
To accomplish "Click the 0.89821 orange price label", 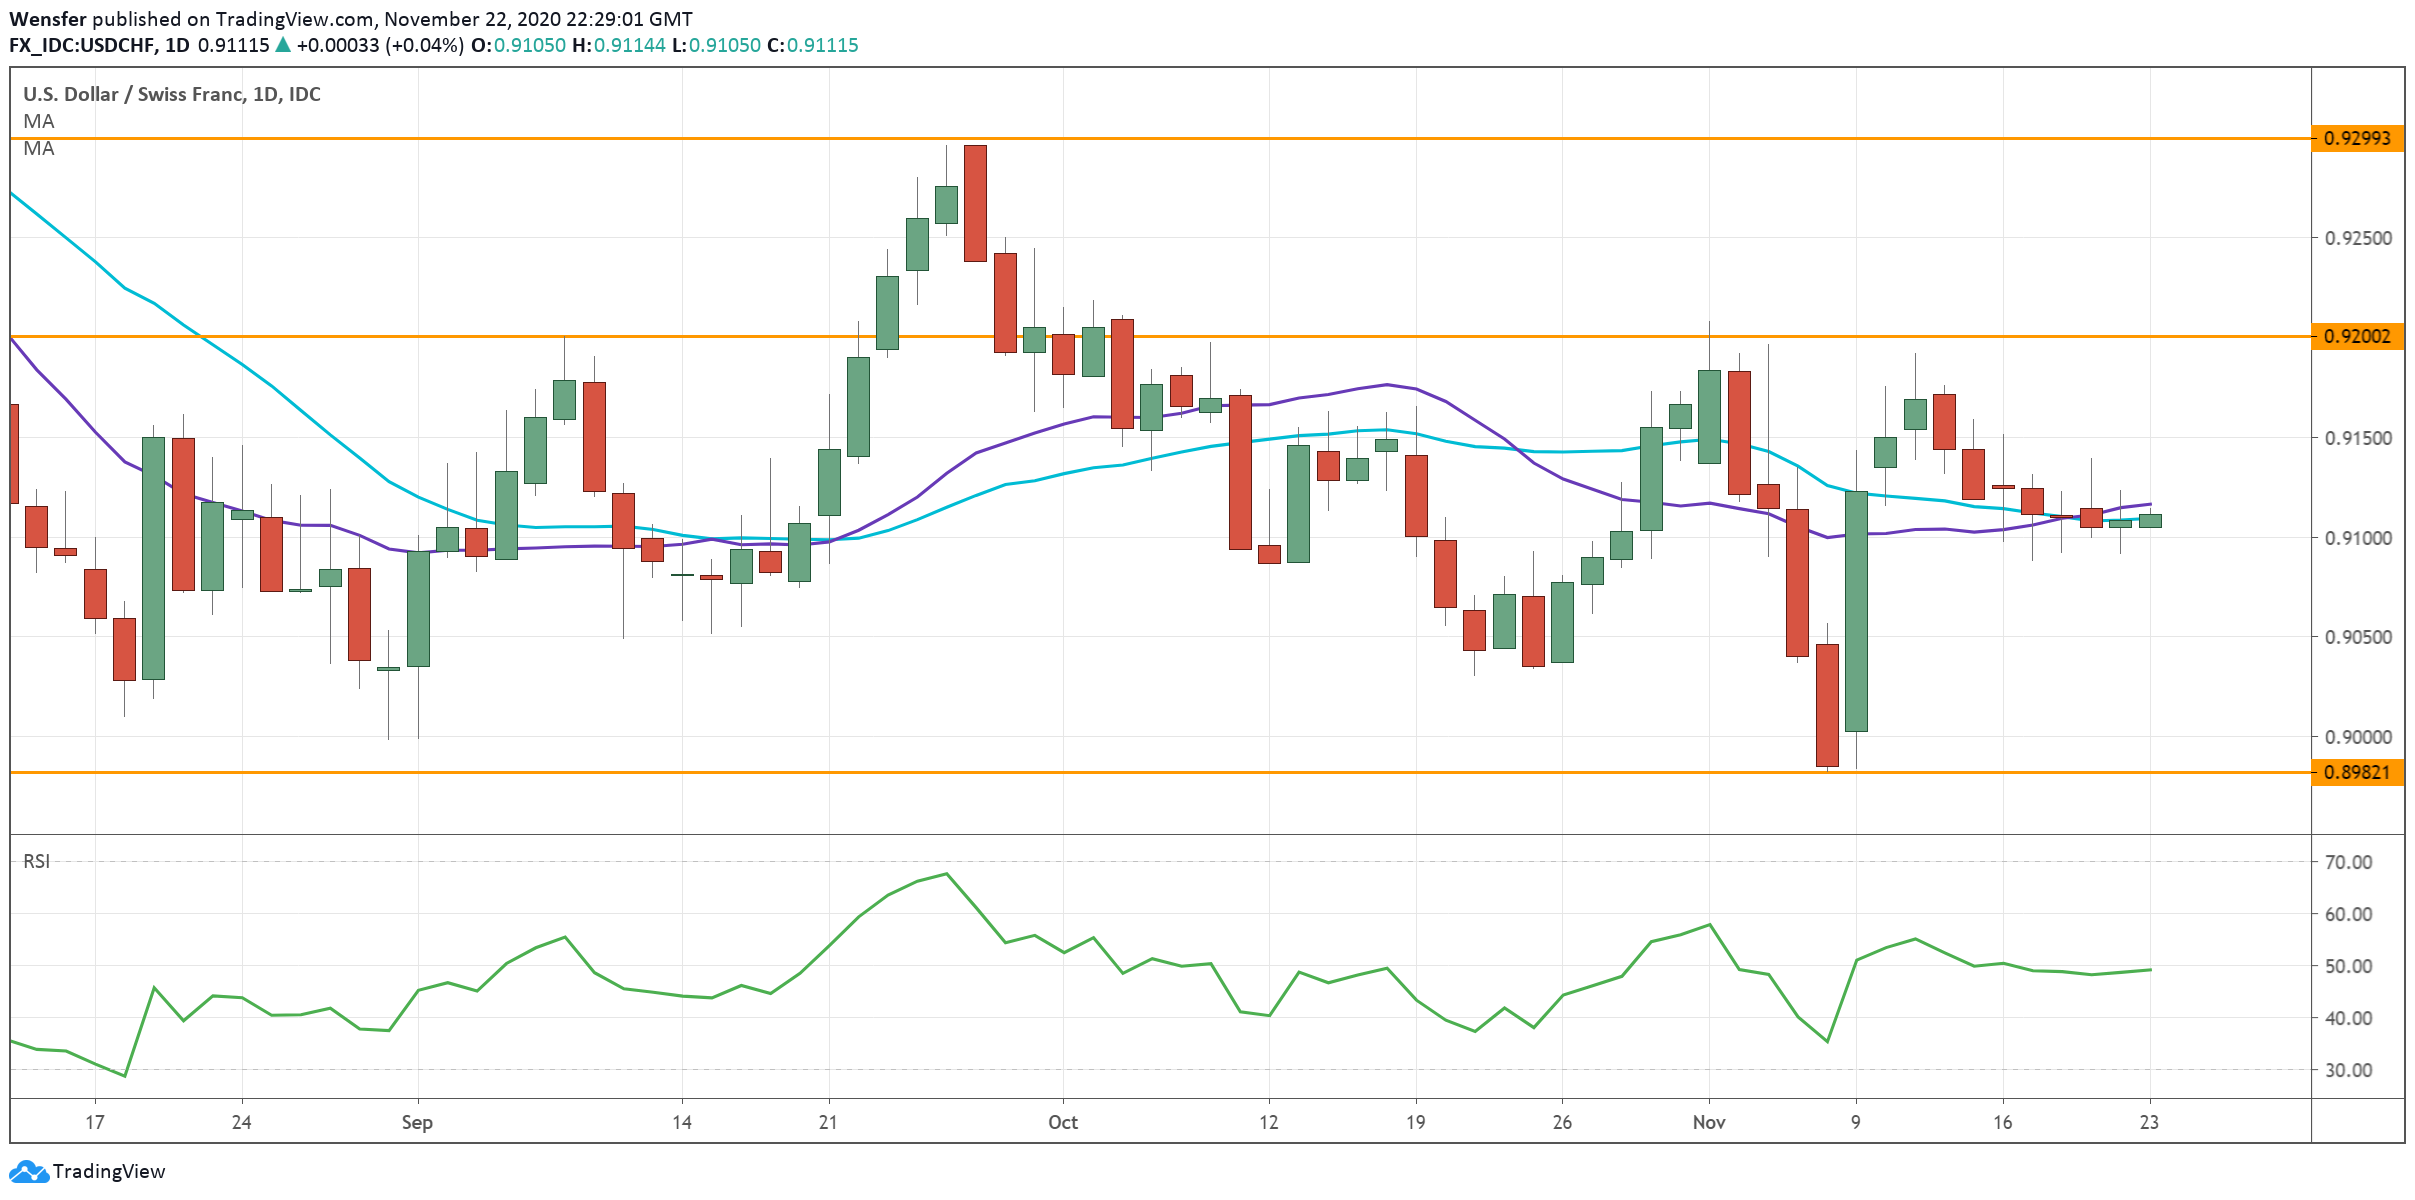I will (2356, 772).
